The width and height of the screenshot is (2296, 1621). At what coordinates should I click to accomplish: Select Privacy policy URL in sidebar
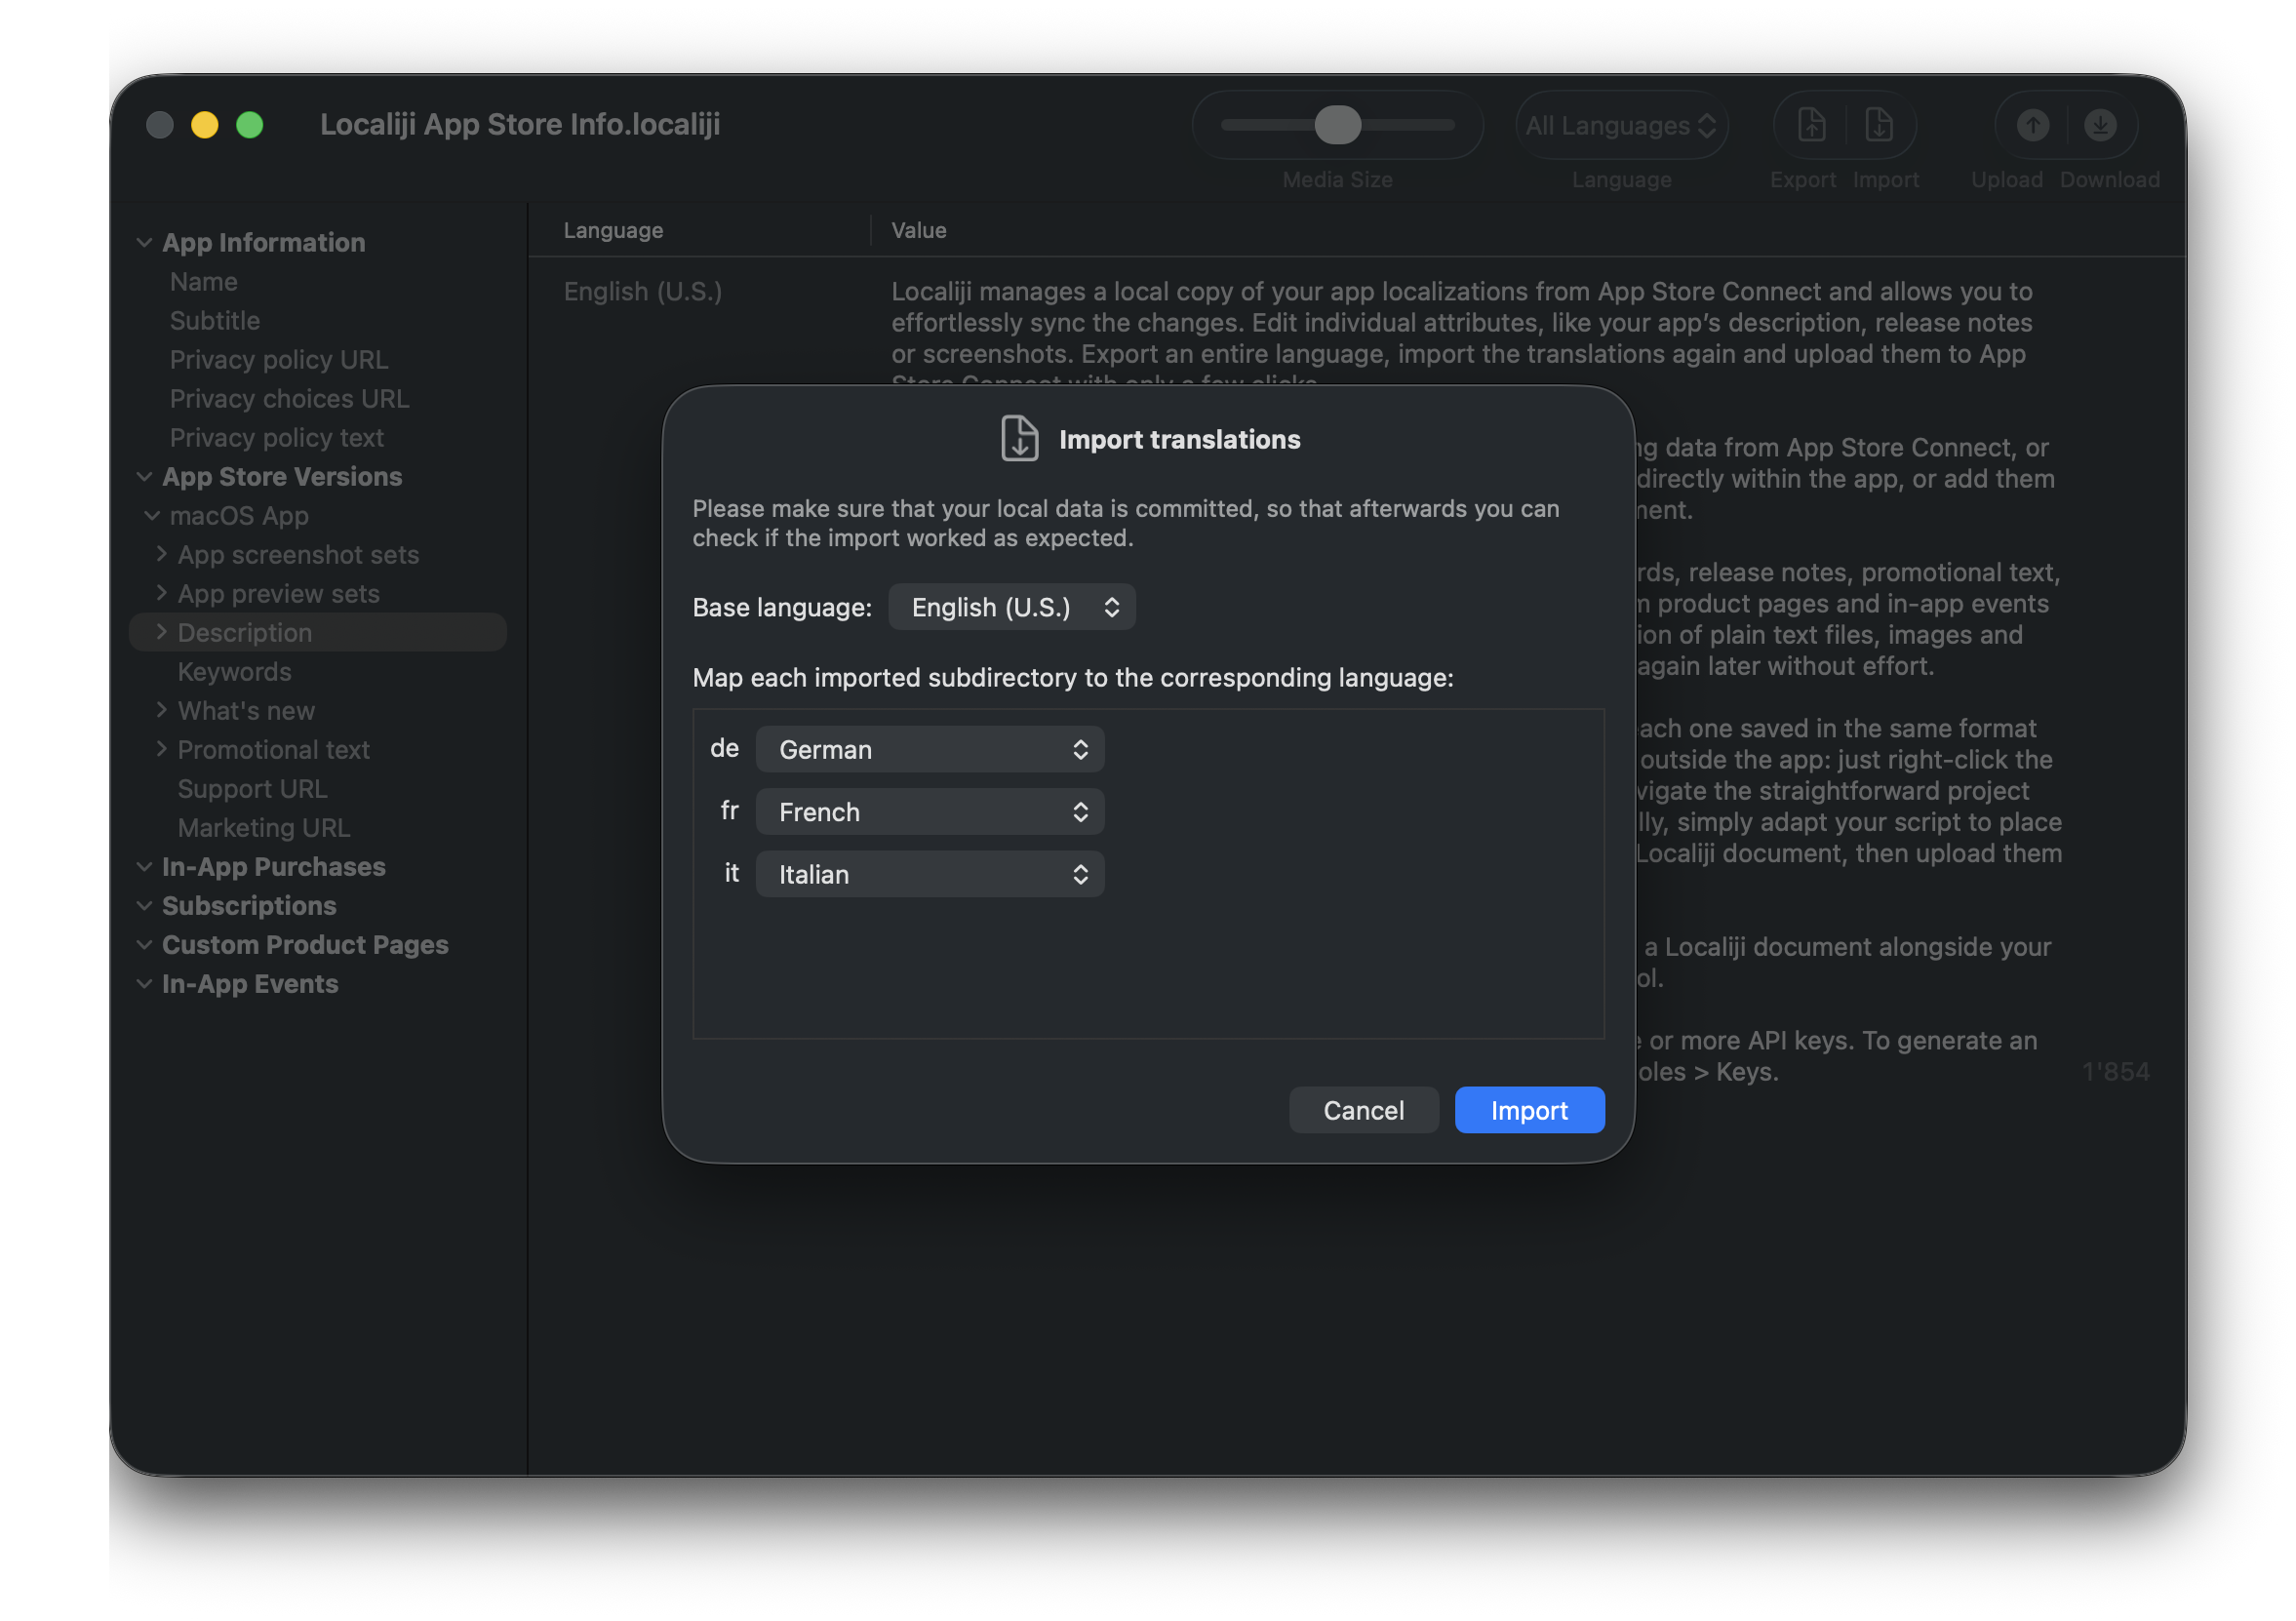pyautogui.click(x=278, y=359)
